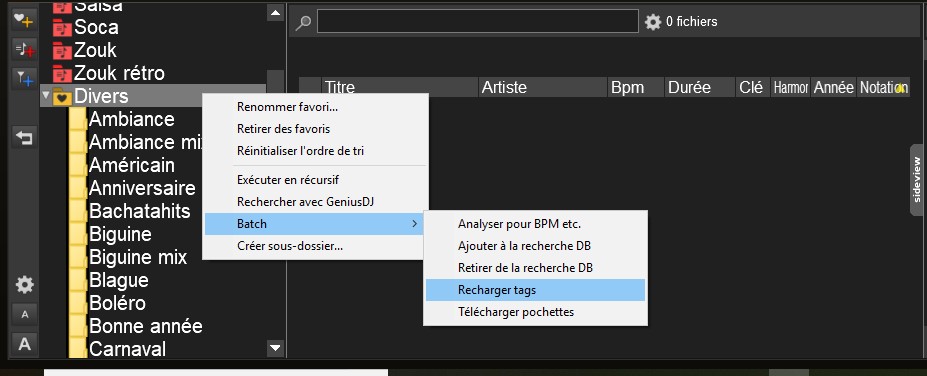
Task: Sort by the Notation column header
Action: pos(883,87)
